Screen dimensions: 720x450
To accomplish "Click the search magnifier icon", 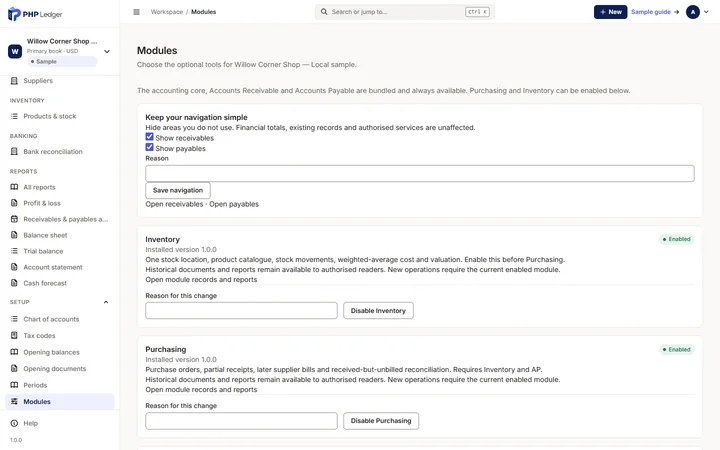I will tap(324, 12).
